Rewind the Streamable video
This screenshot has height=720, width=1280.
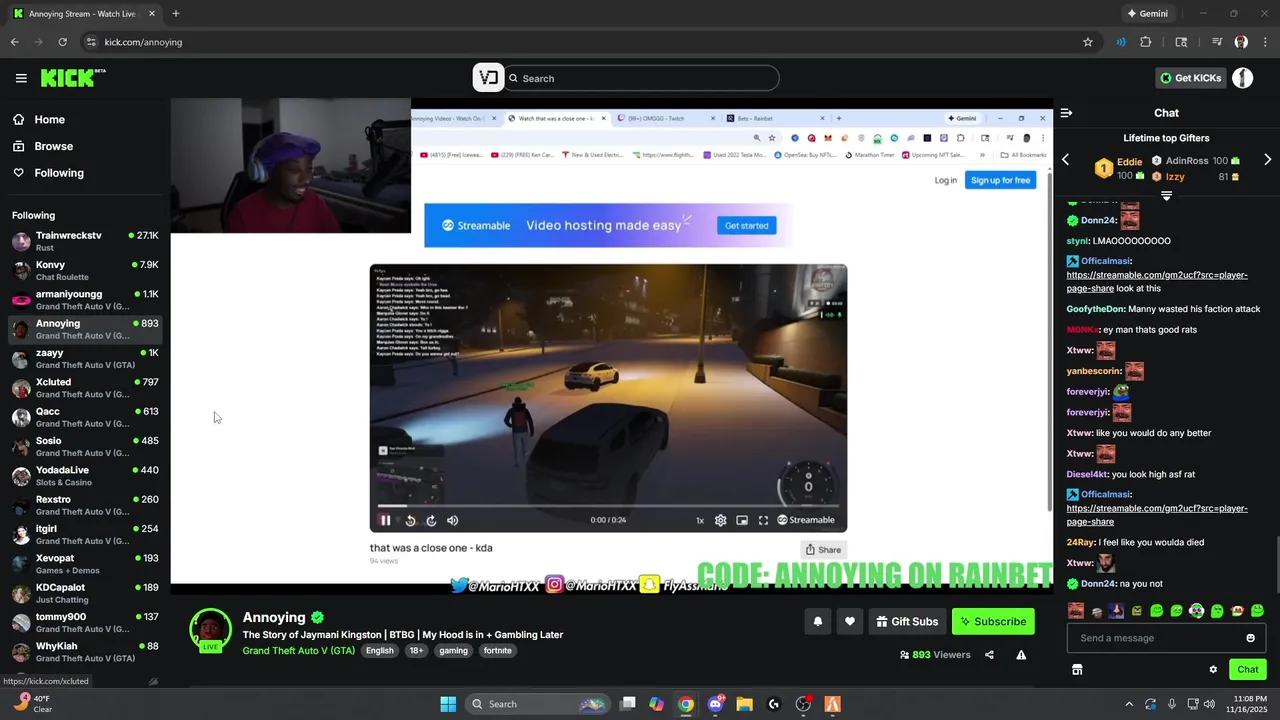point(410,520)
